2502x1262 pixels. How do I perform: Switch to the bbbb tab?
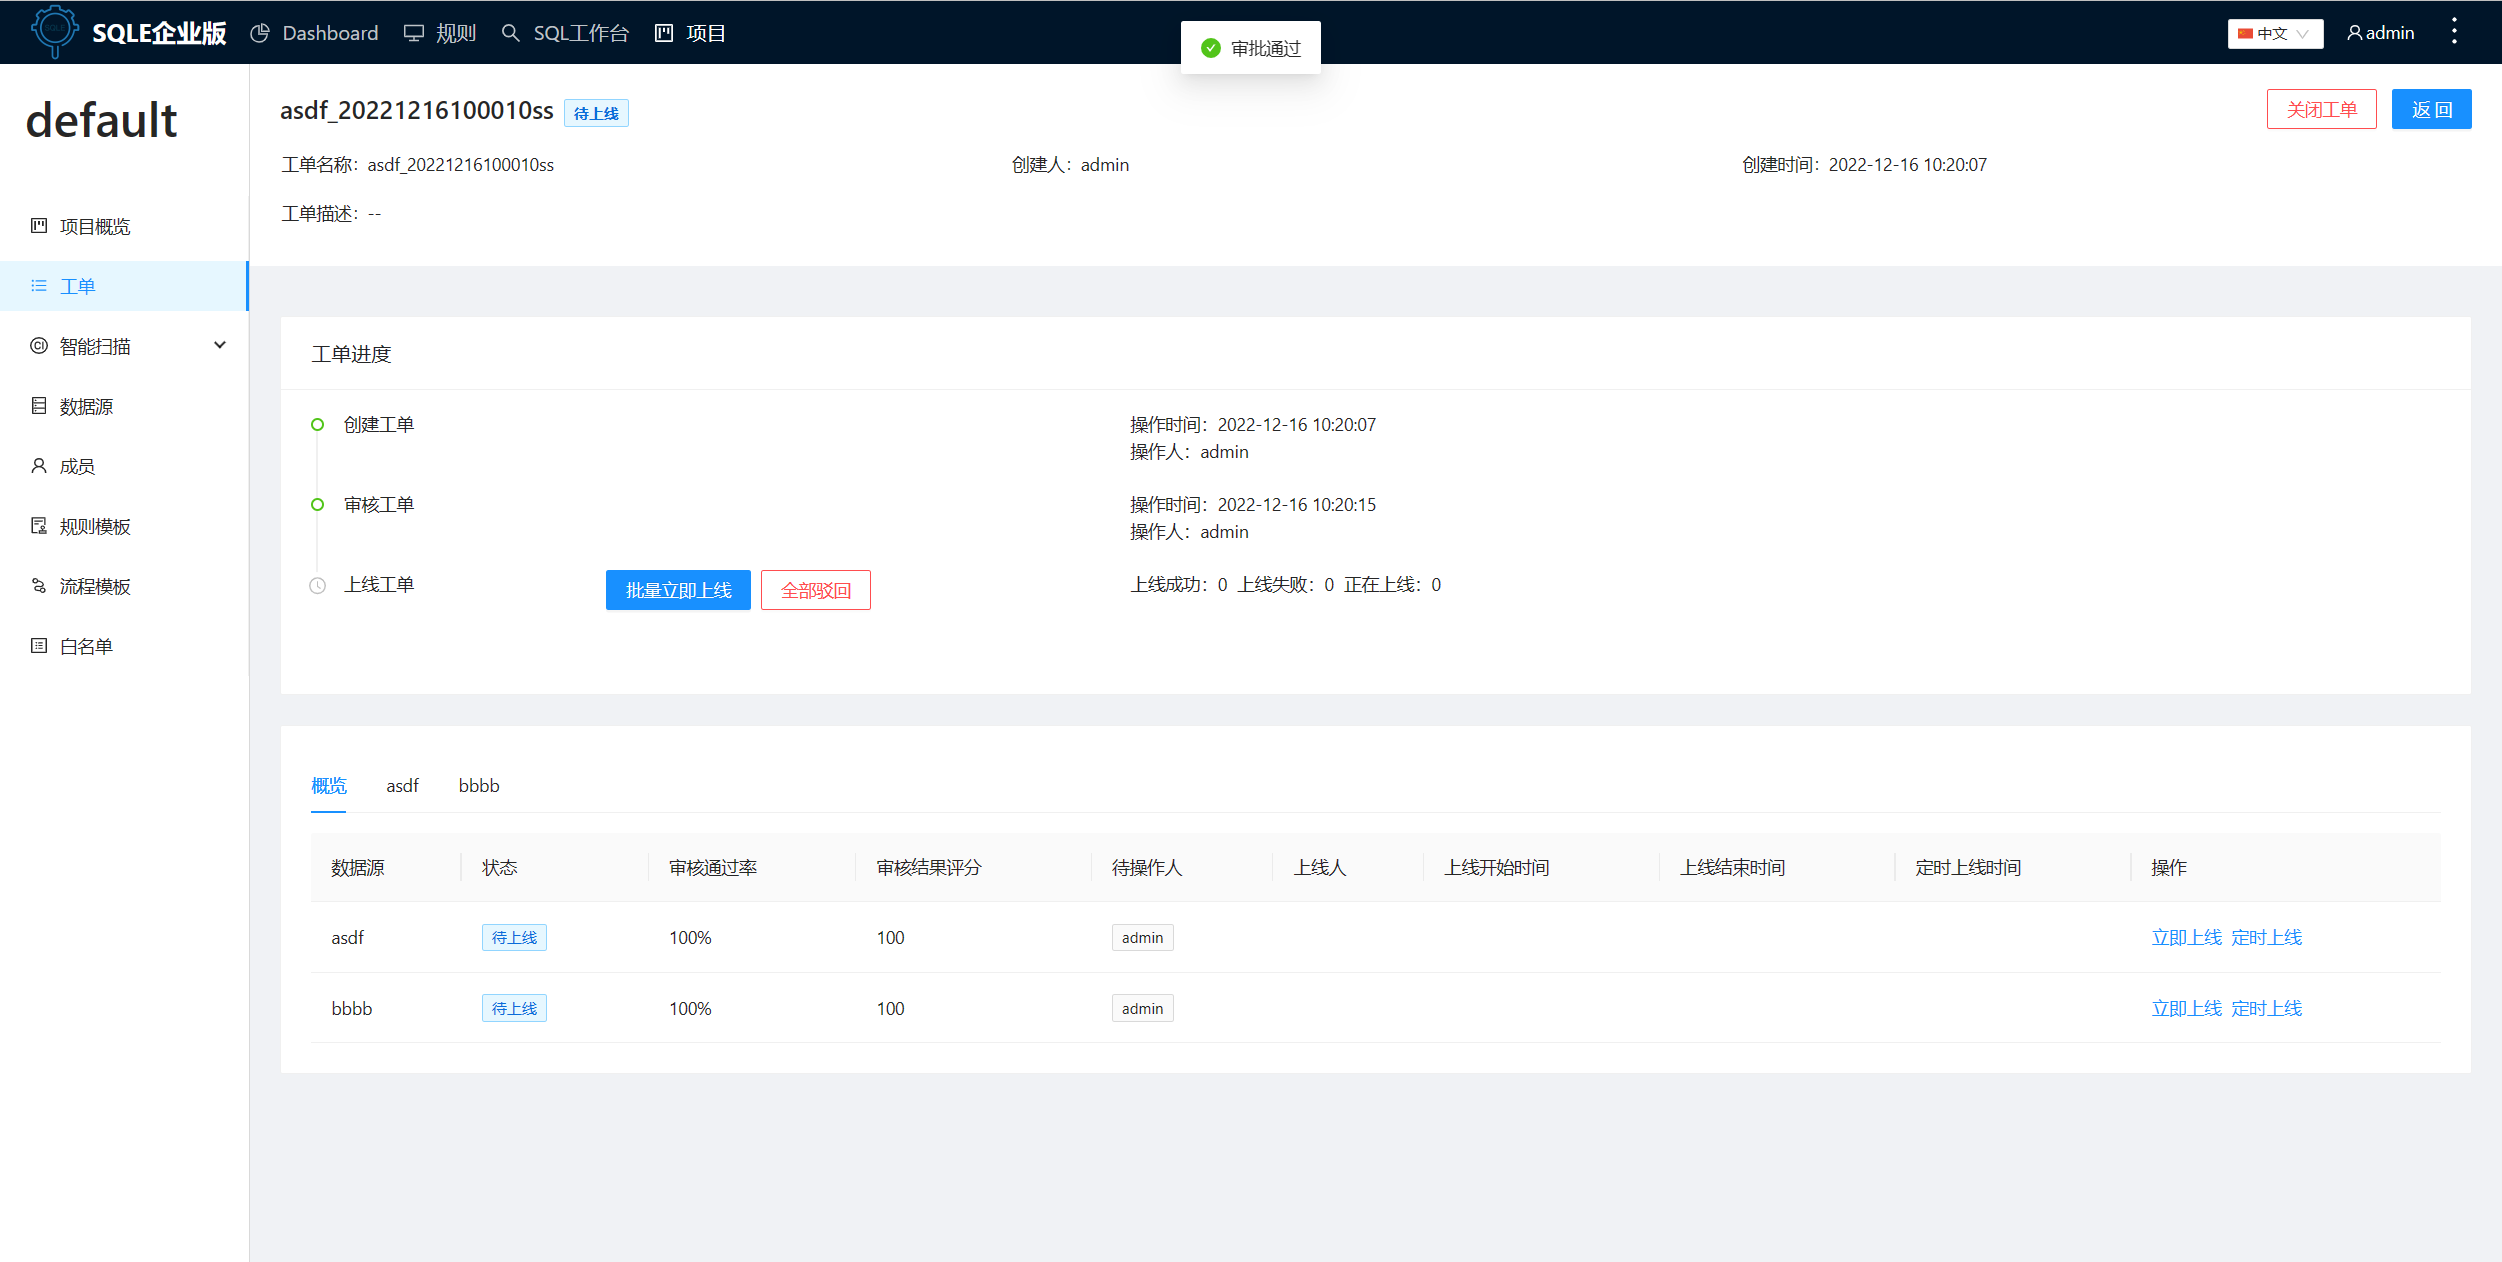click(x=478, y=786)
